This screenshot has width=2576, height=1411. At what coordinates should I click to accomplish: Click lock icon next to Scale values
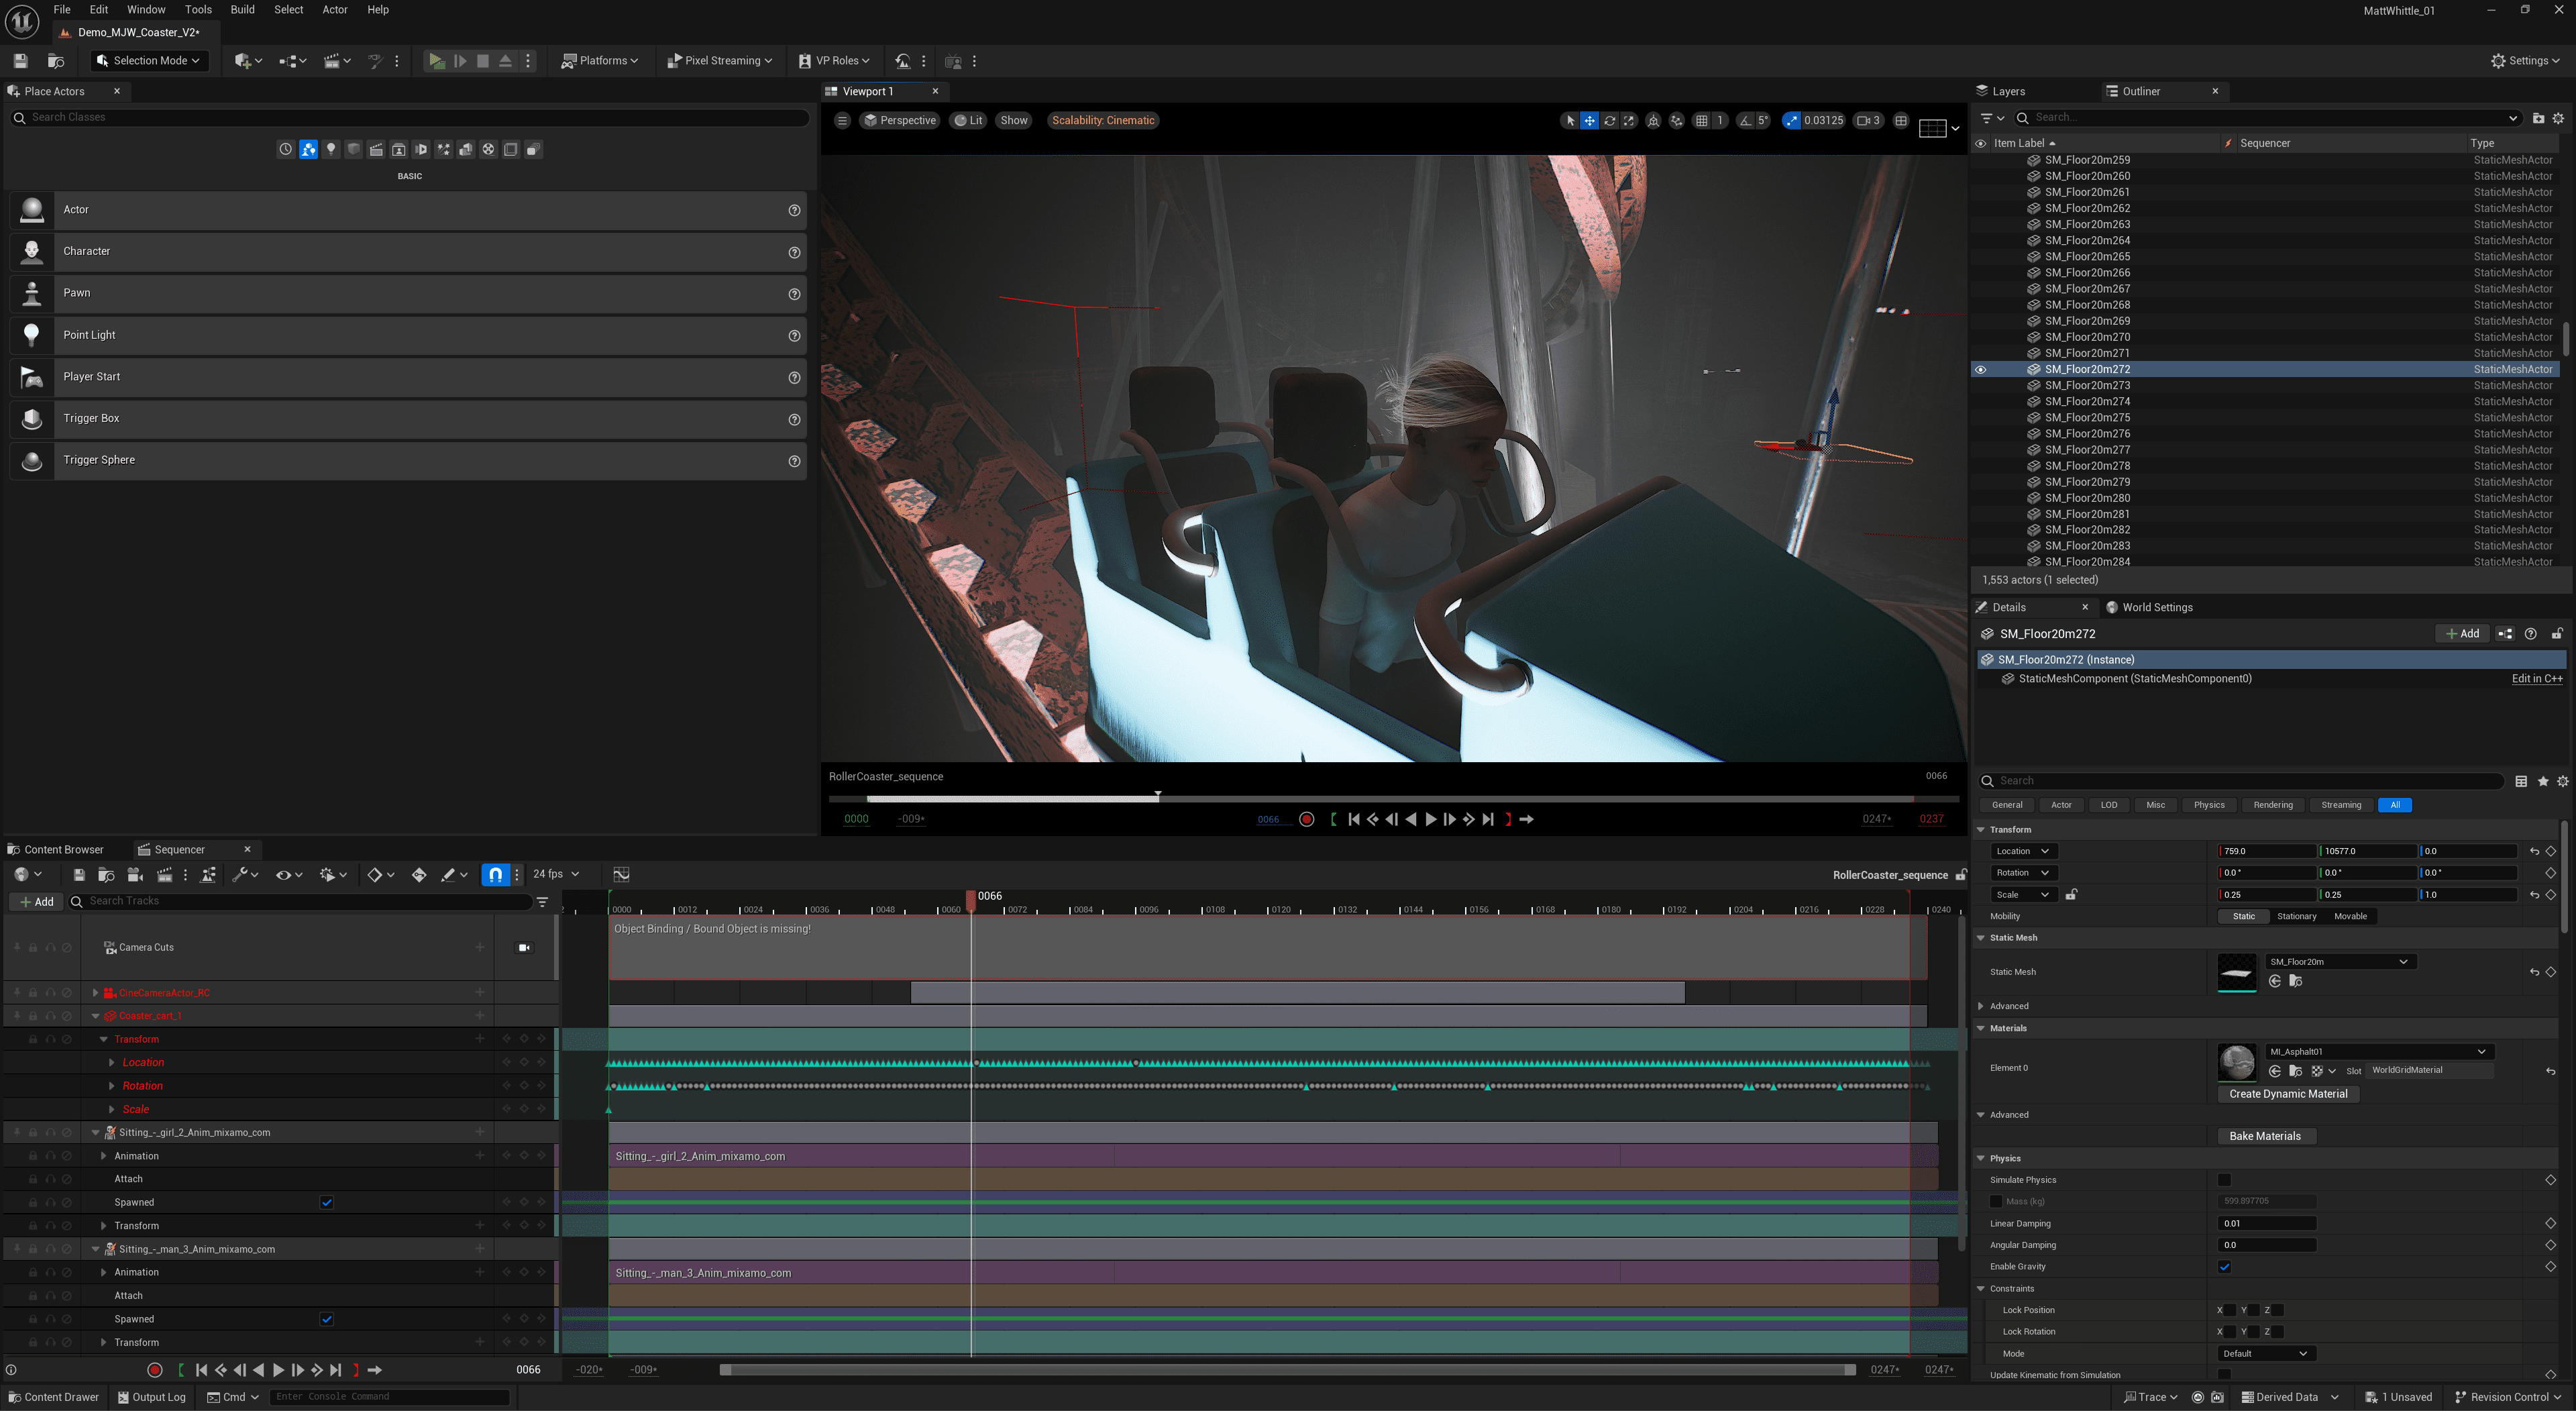tap(2071, 894)
